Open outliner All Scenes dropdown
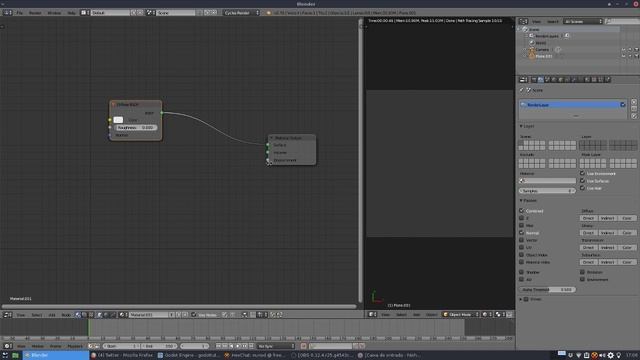Viewport: 640px width, 360px height. click(583, 21)
